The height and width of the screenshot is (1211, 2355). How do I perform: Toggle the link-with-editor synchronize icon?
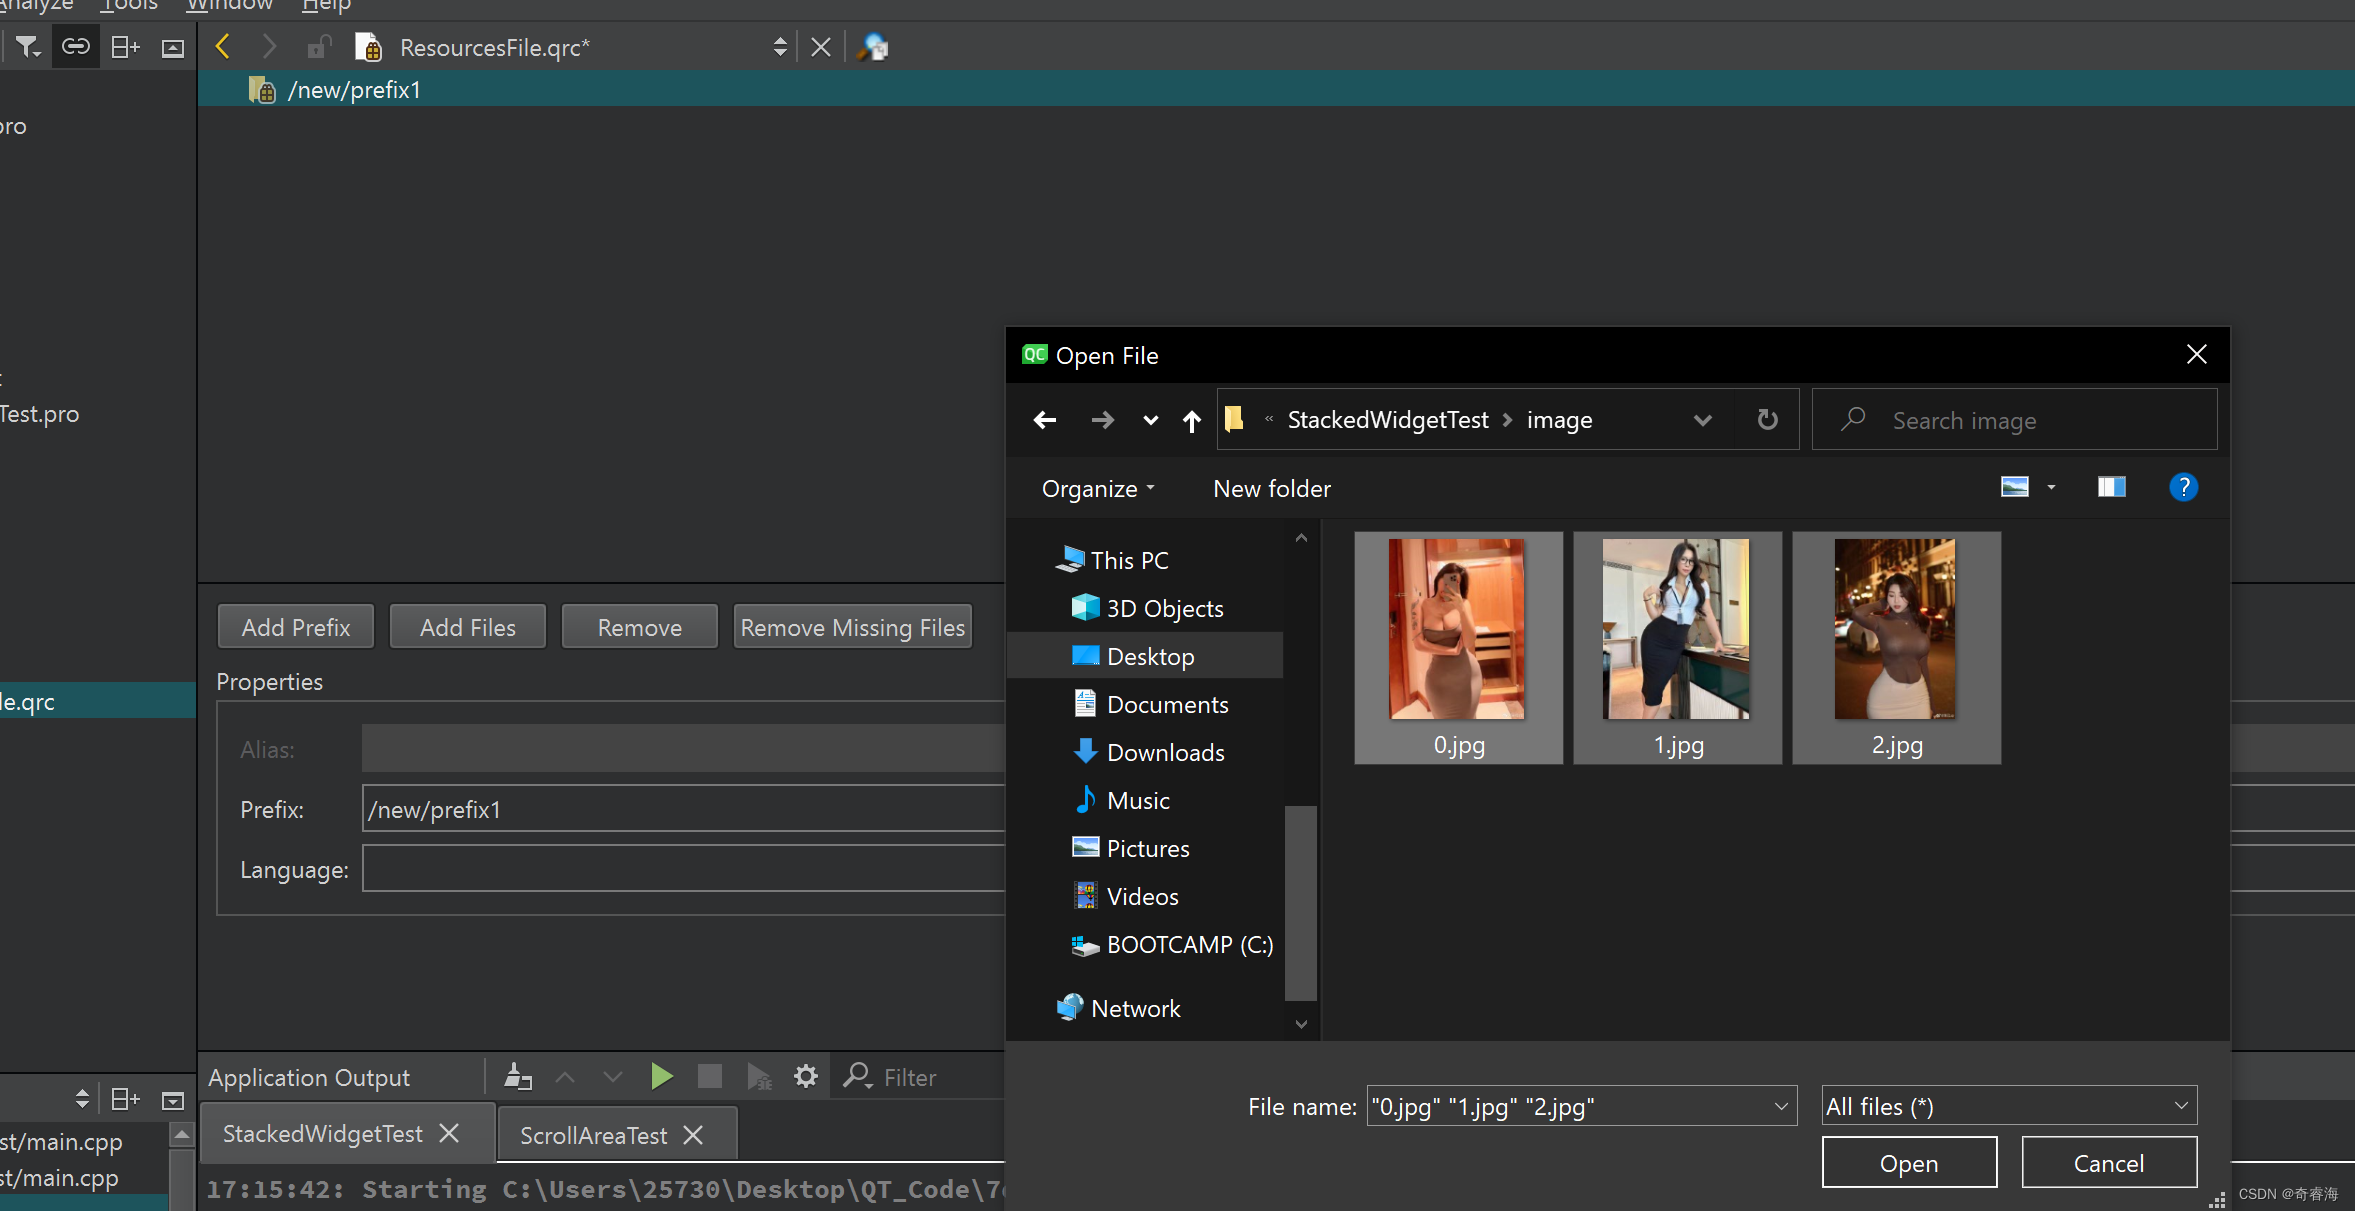point(76,47)
